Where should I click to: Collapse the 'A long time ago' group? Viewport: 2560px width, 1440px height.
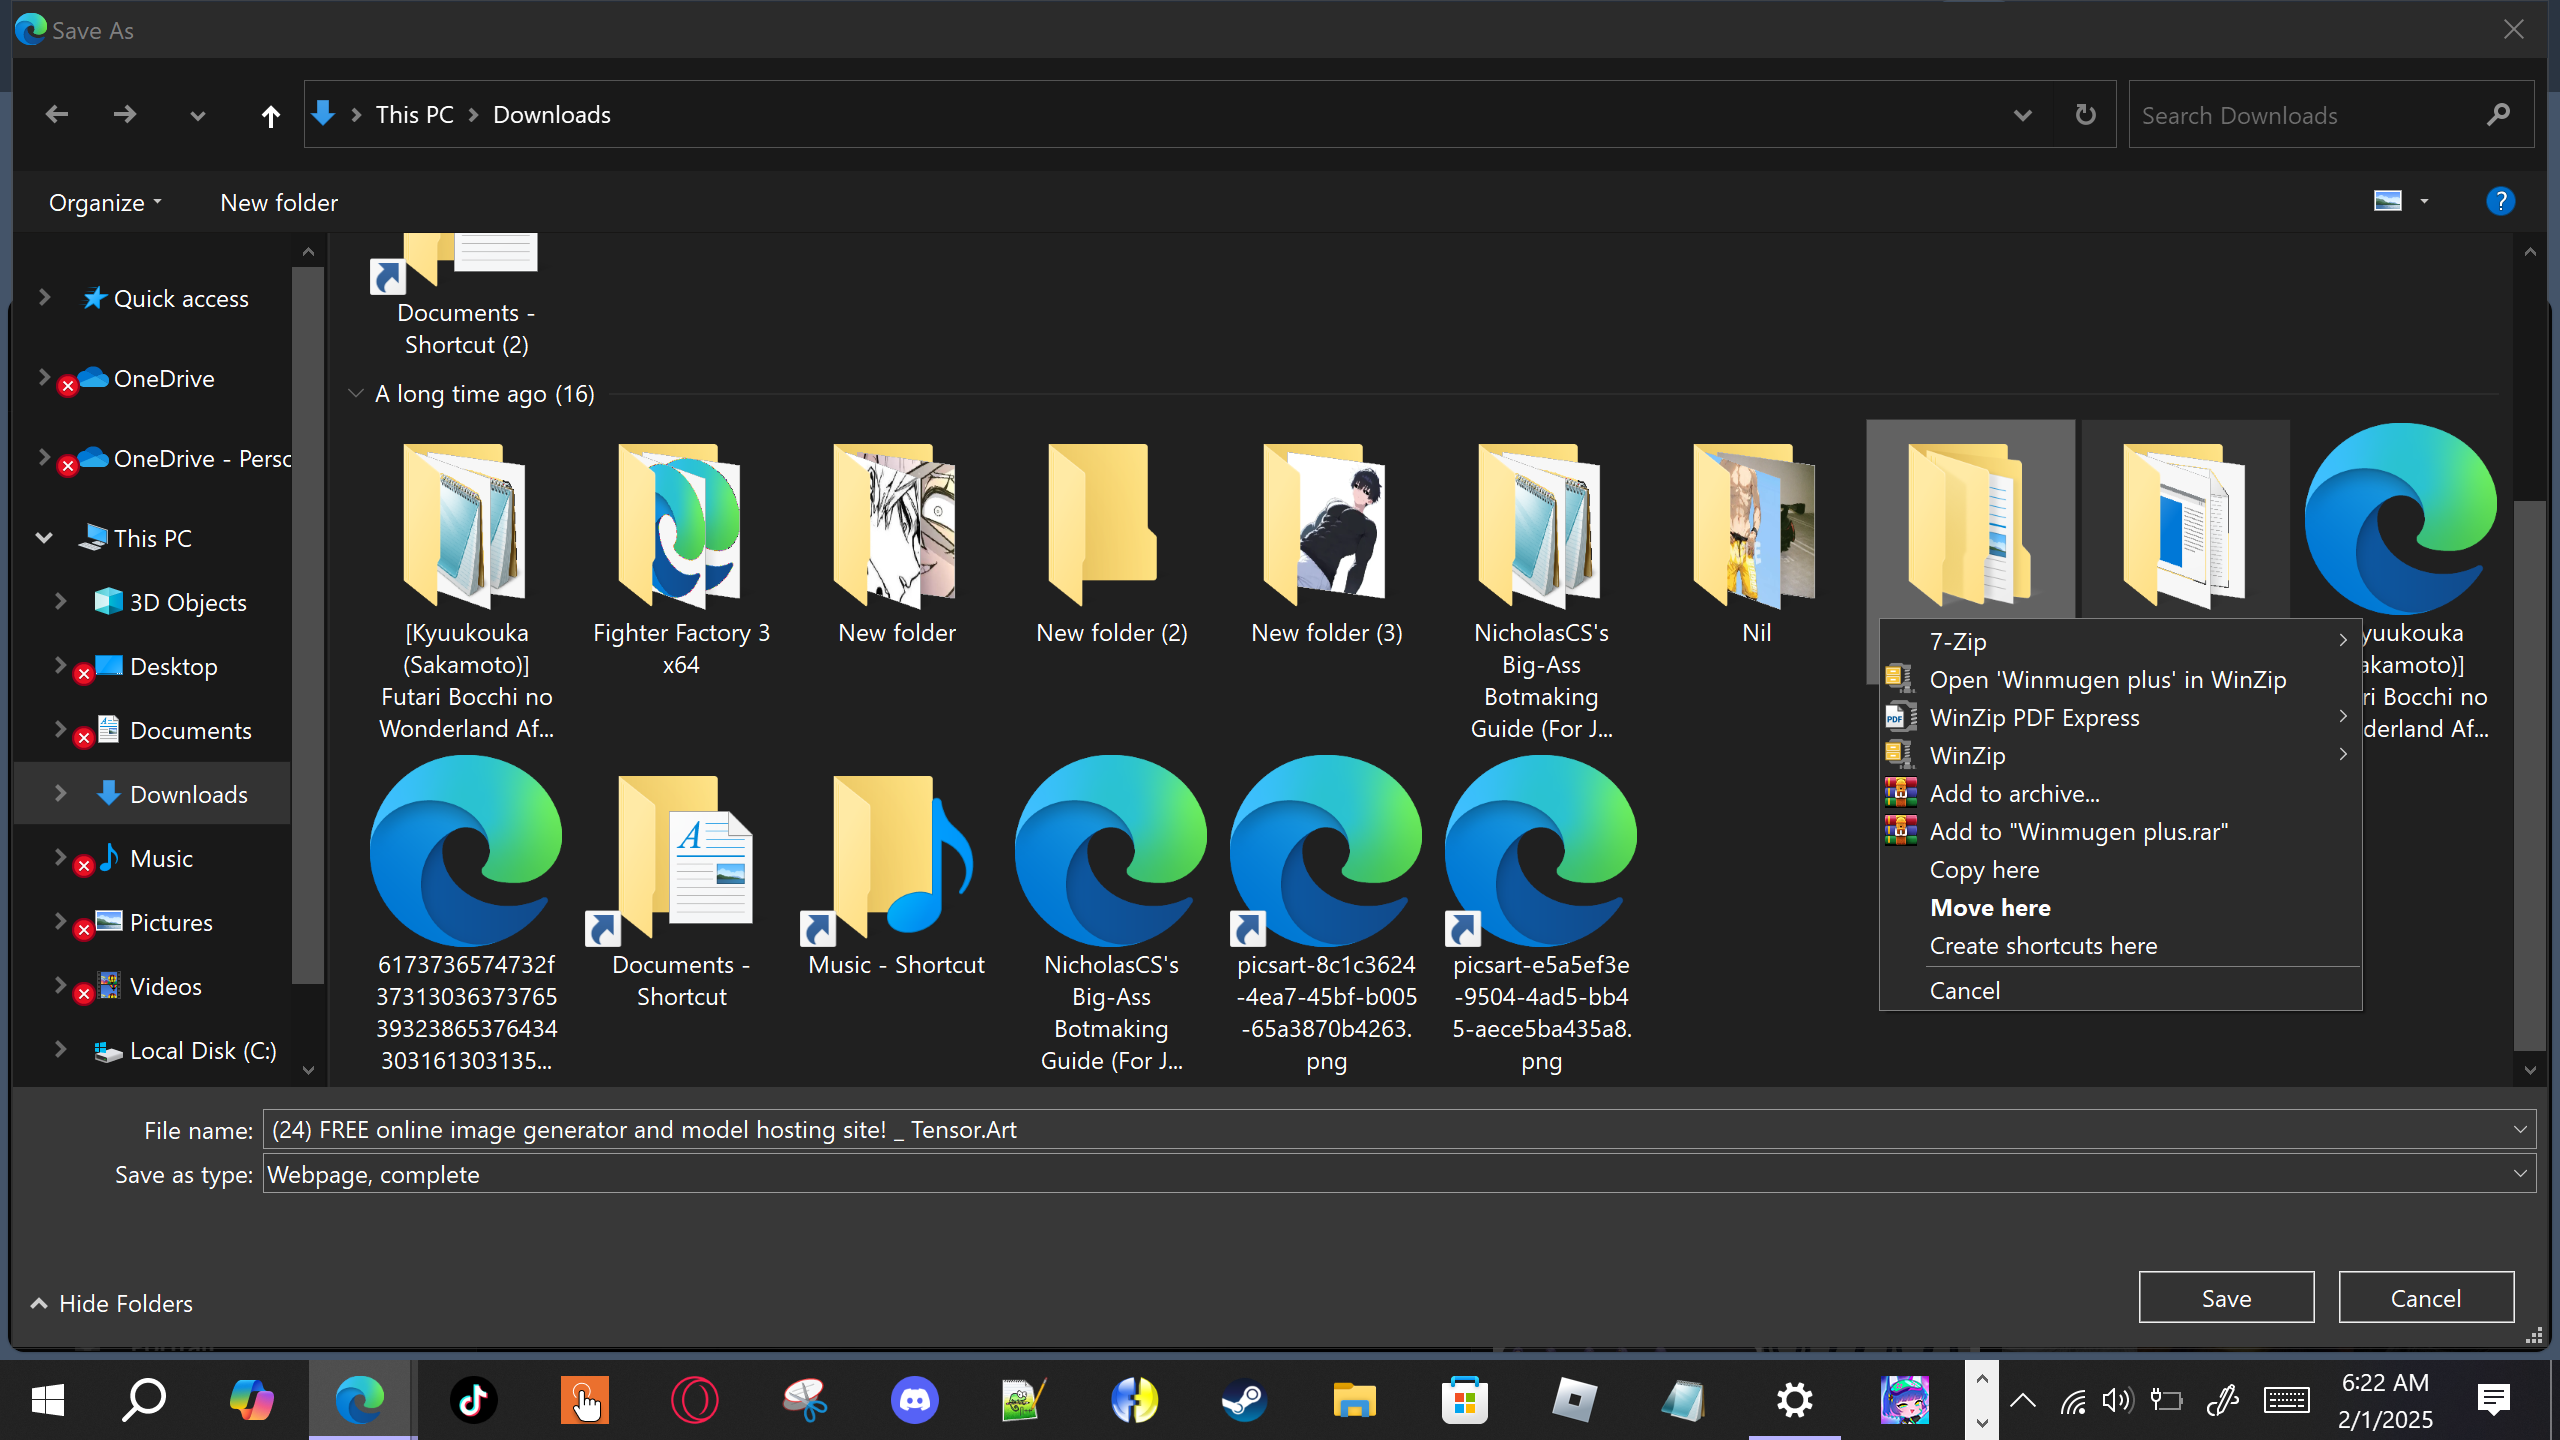tap(355, 394)
